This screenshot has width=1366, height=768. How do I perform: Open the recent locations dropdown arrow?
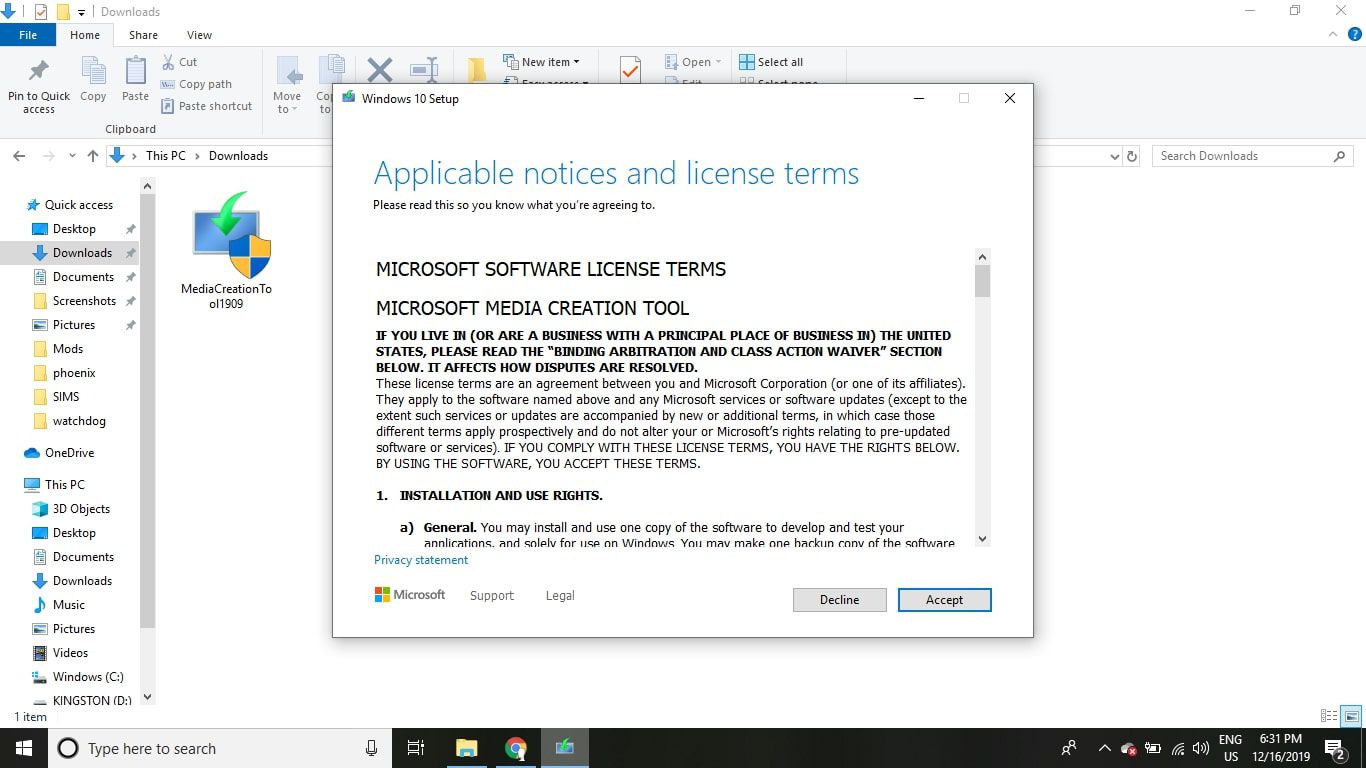72,156
